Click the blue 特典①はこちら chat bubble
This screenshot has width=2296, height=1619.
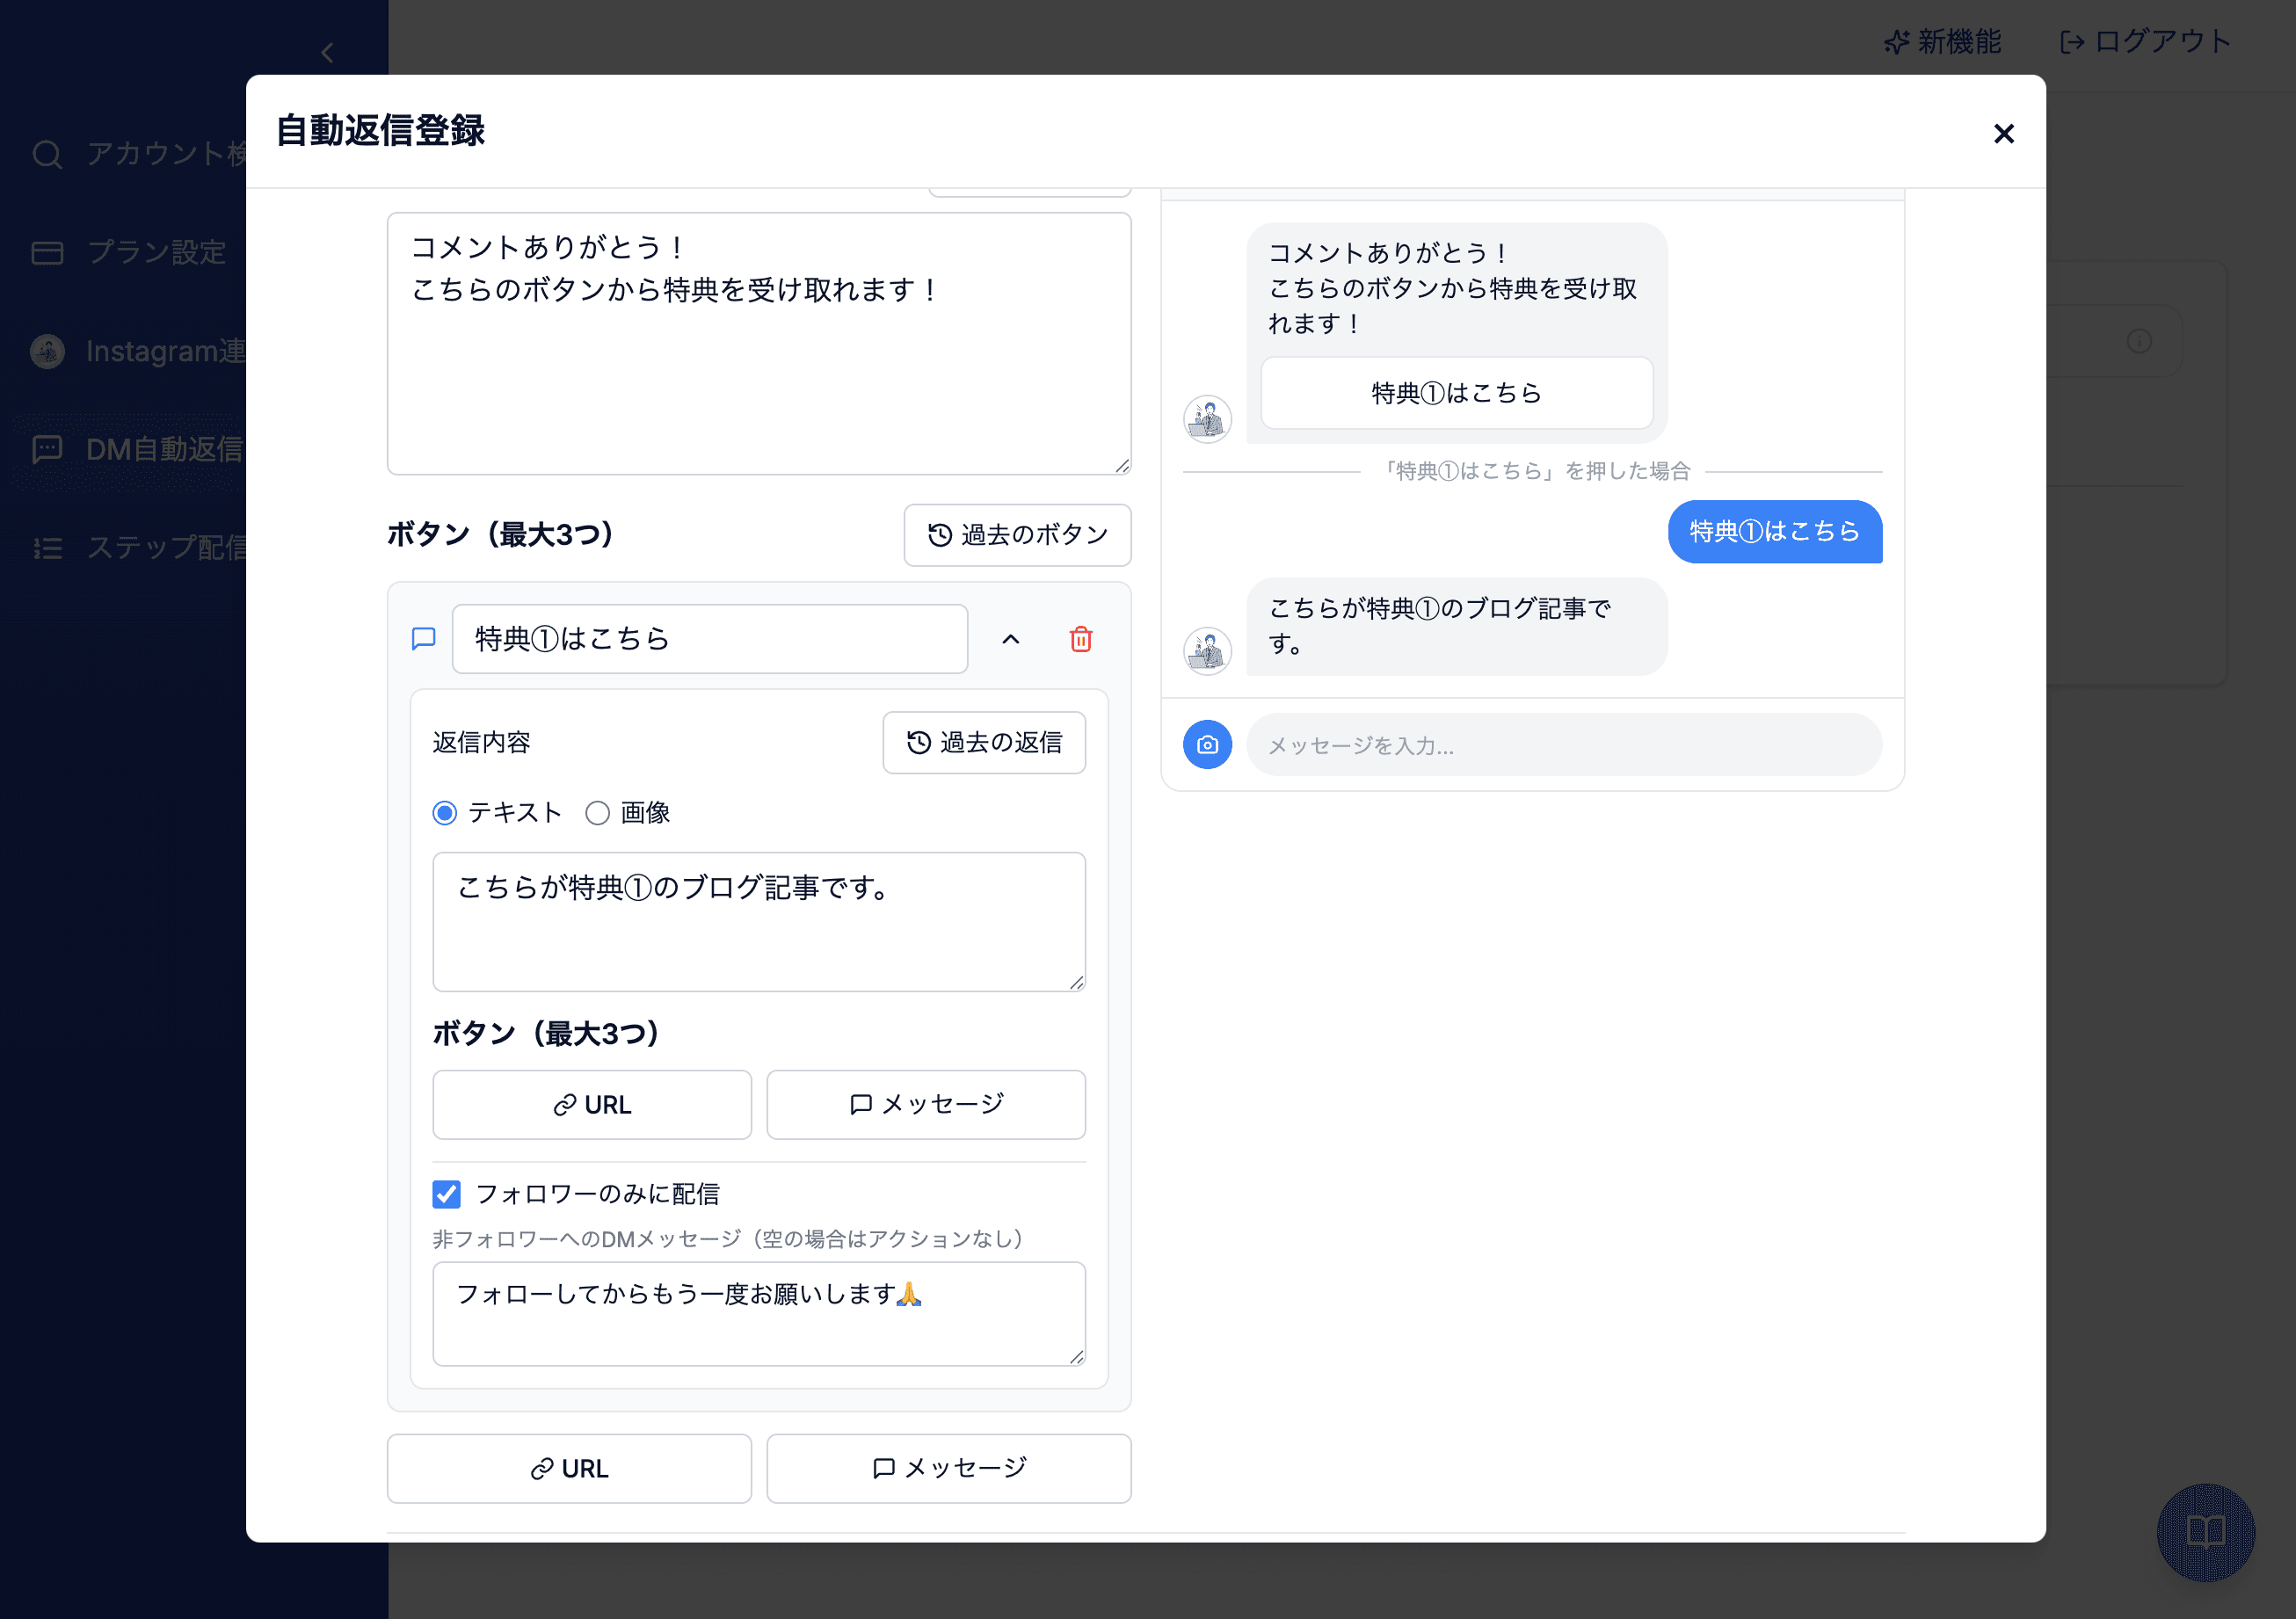point(1775,532)
